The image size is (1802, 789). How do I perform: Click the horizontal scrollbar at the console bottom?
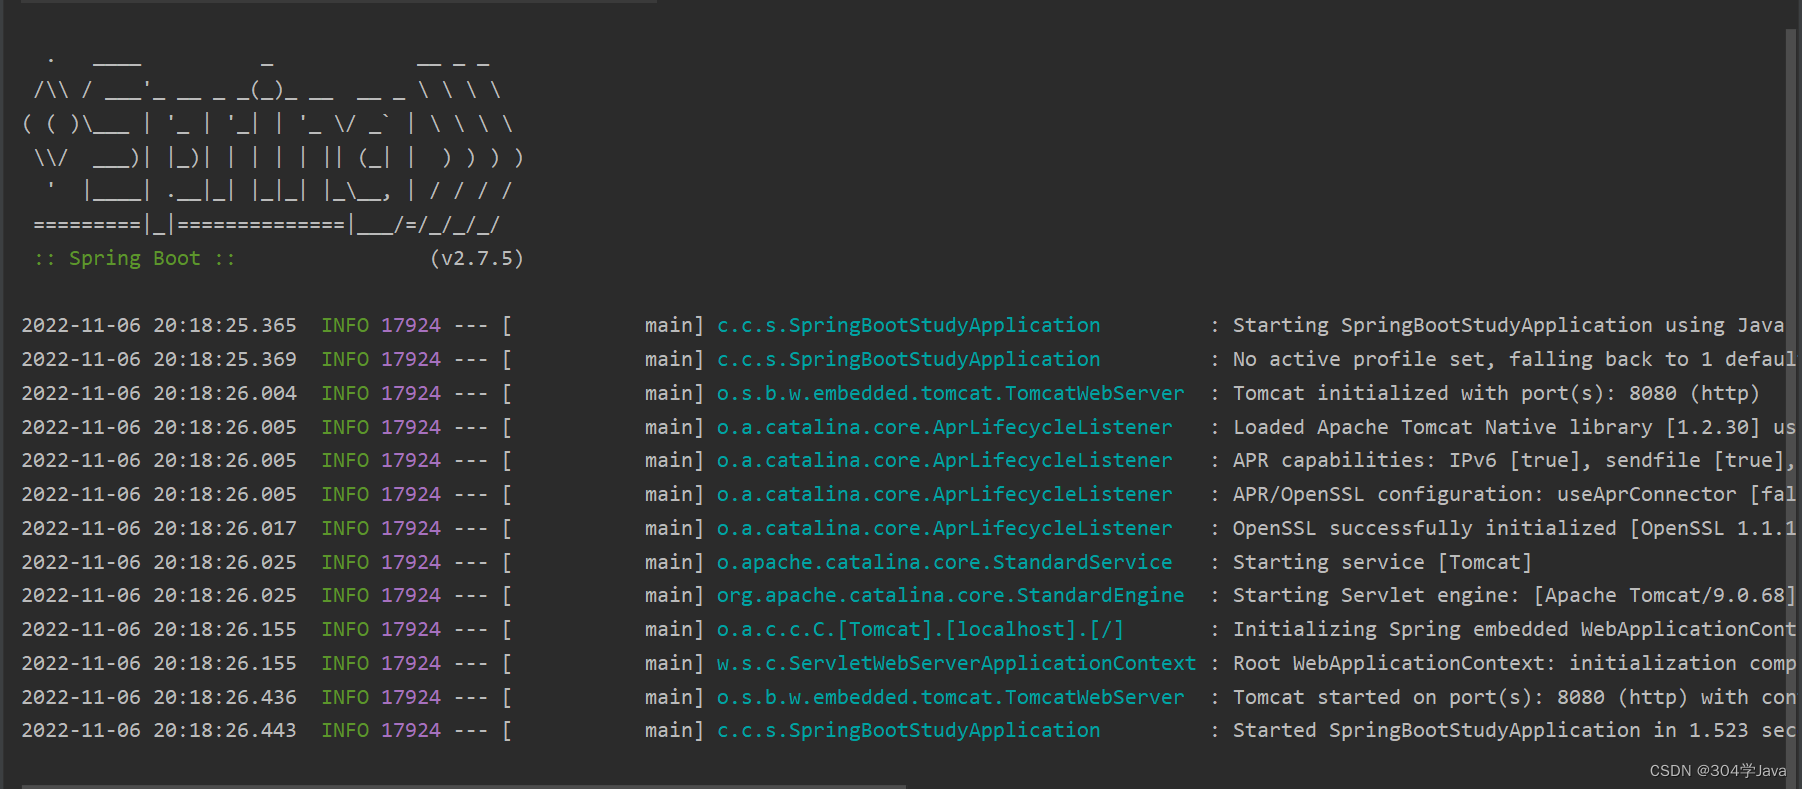464,786
